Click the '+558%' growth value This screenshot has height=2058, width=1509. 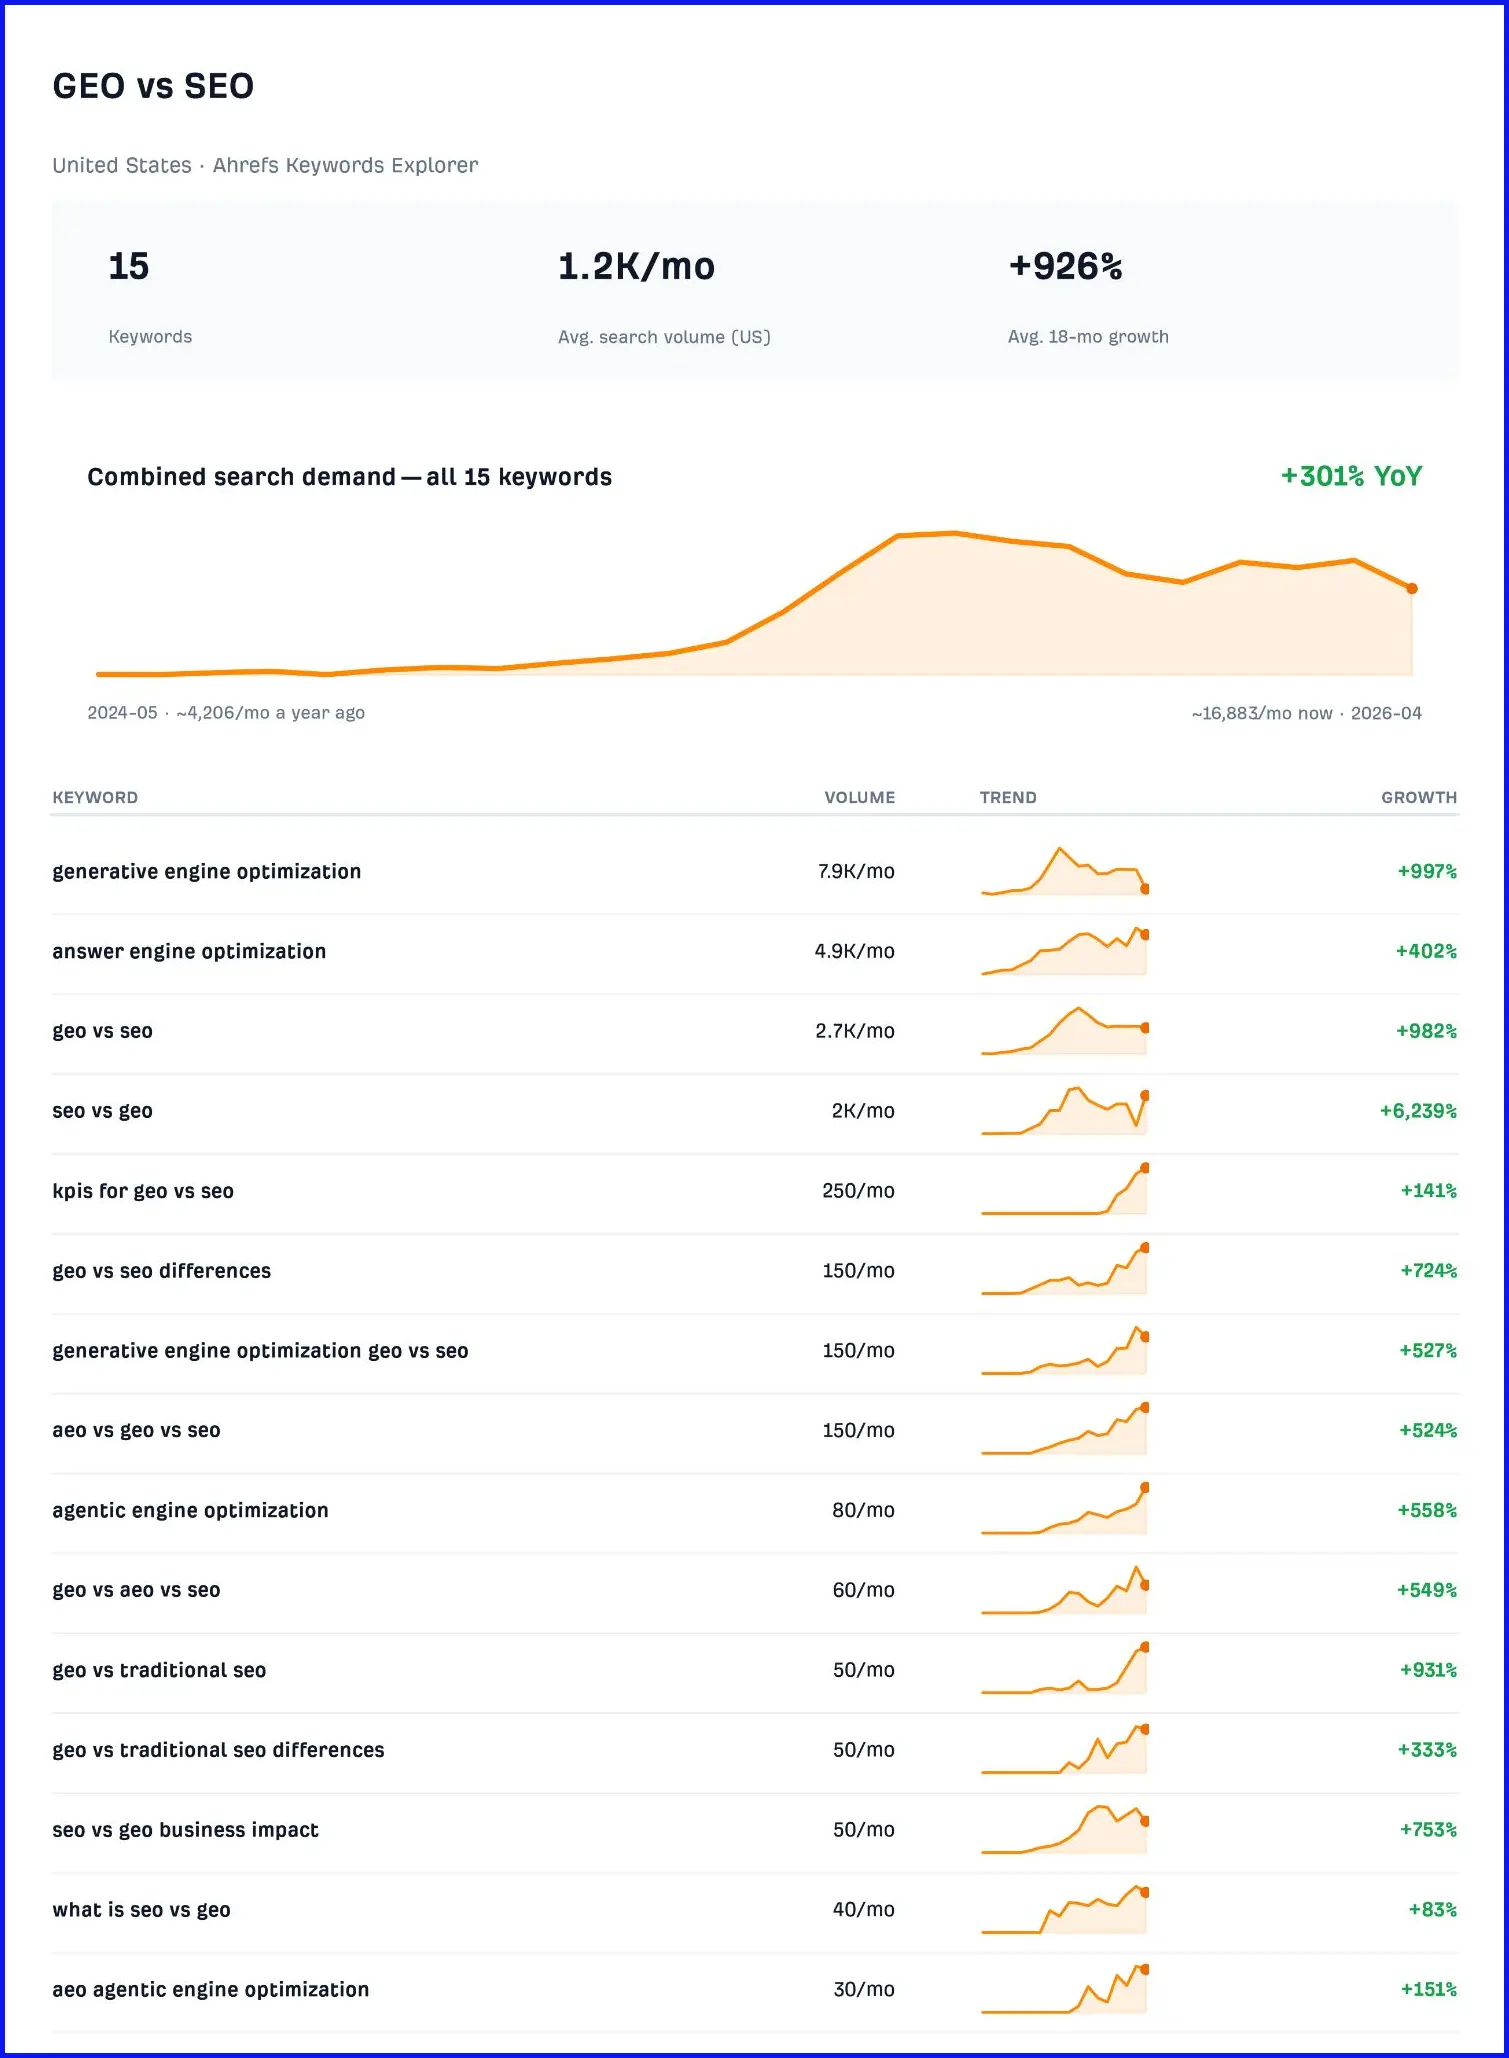(x=1427, y=1511)
